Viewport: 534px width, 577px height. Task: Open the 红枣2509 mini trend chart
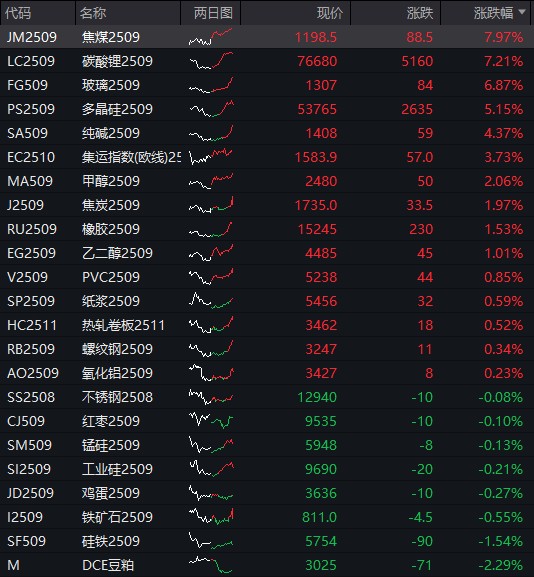point(211,421)
